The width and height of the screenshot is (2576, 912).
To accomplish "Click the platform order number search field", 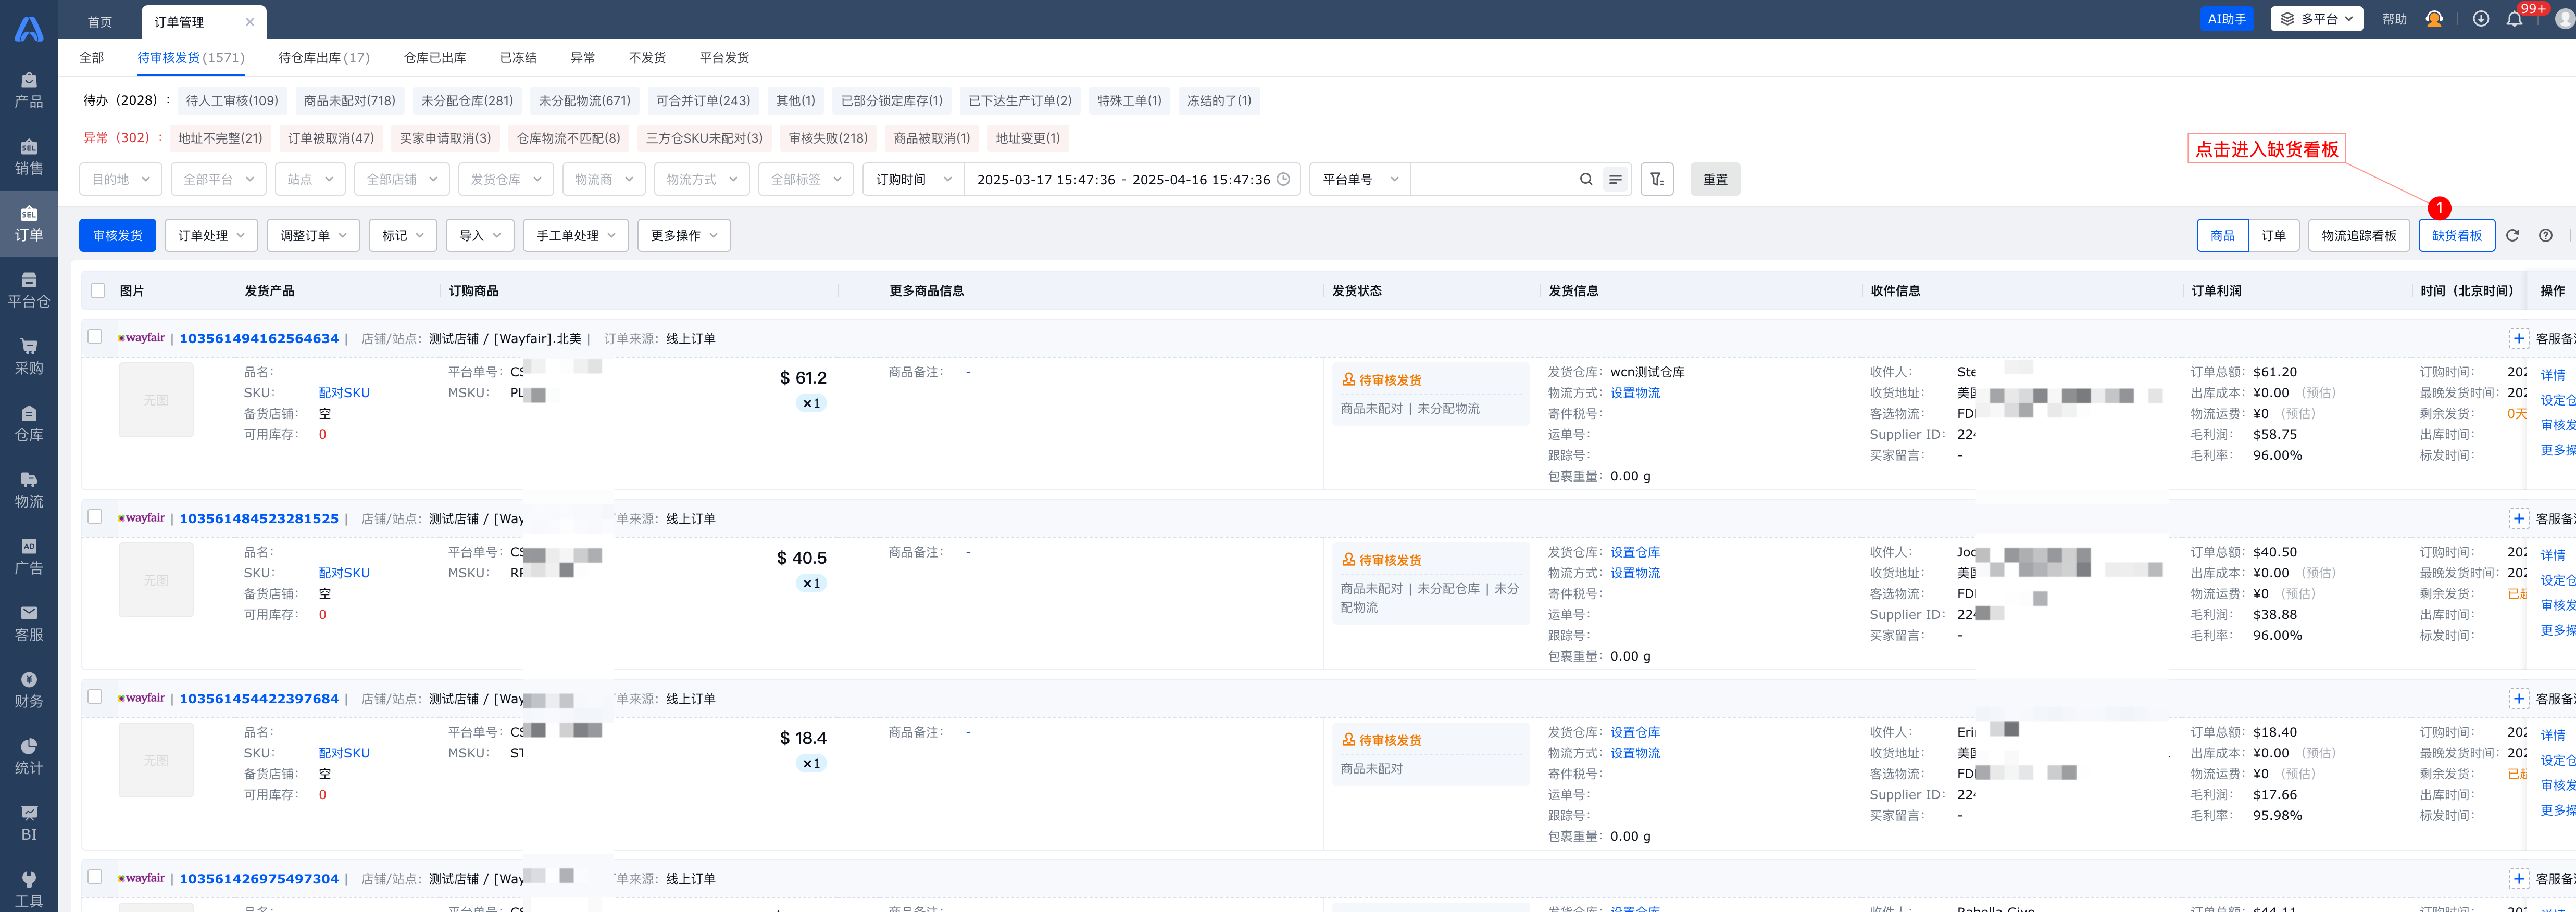I will [x=1490, y=179].
